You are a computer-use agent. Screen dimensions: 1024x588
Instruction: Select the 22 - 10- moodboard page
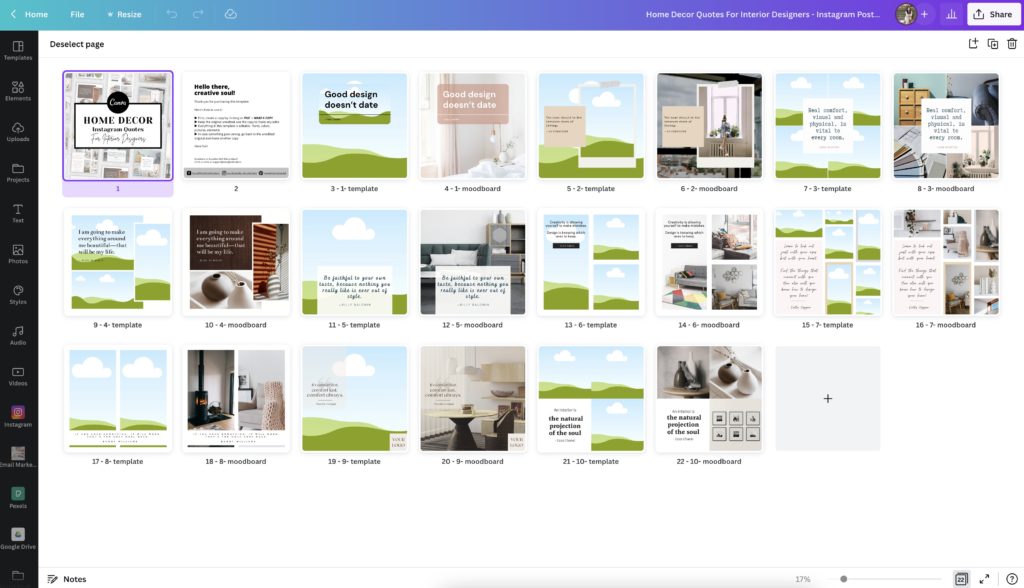point(709,399)
